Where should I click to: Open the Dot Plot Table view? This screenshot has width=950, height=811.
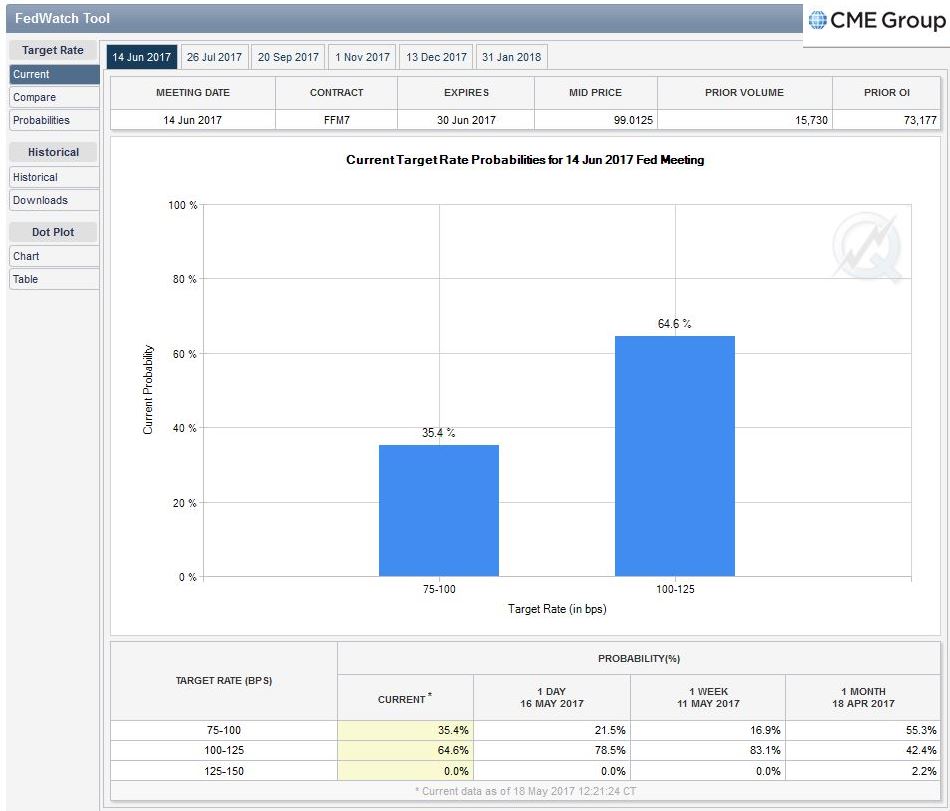[x=54, y=279]
